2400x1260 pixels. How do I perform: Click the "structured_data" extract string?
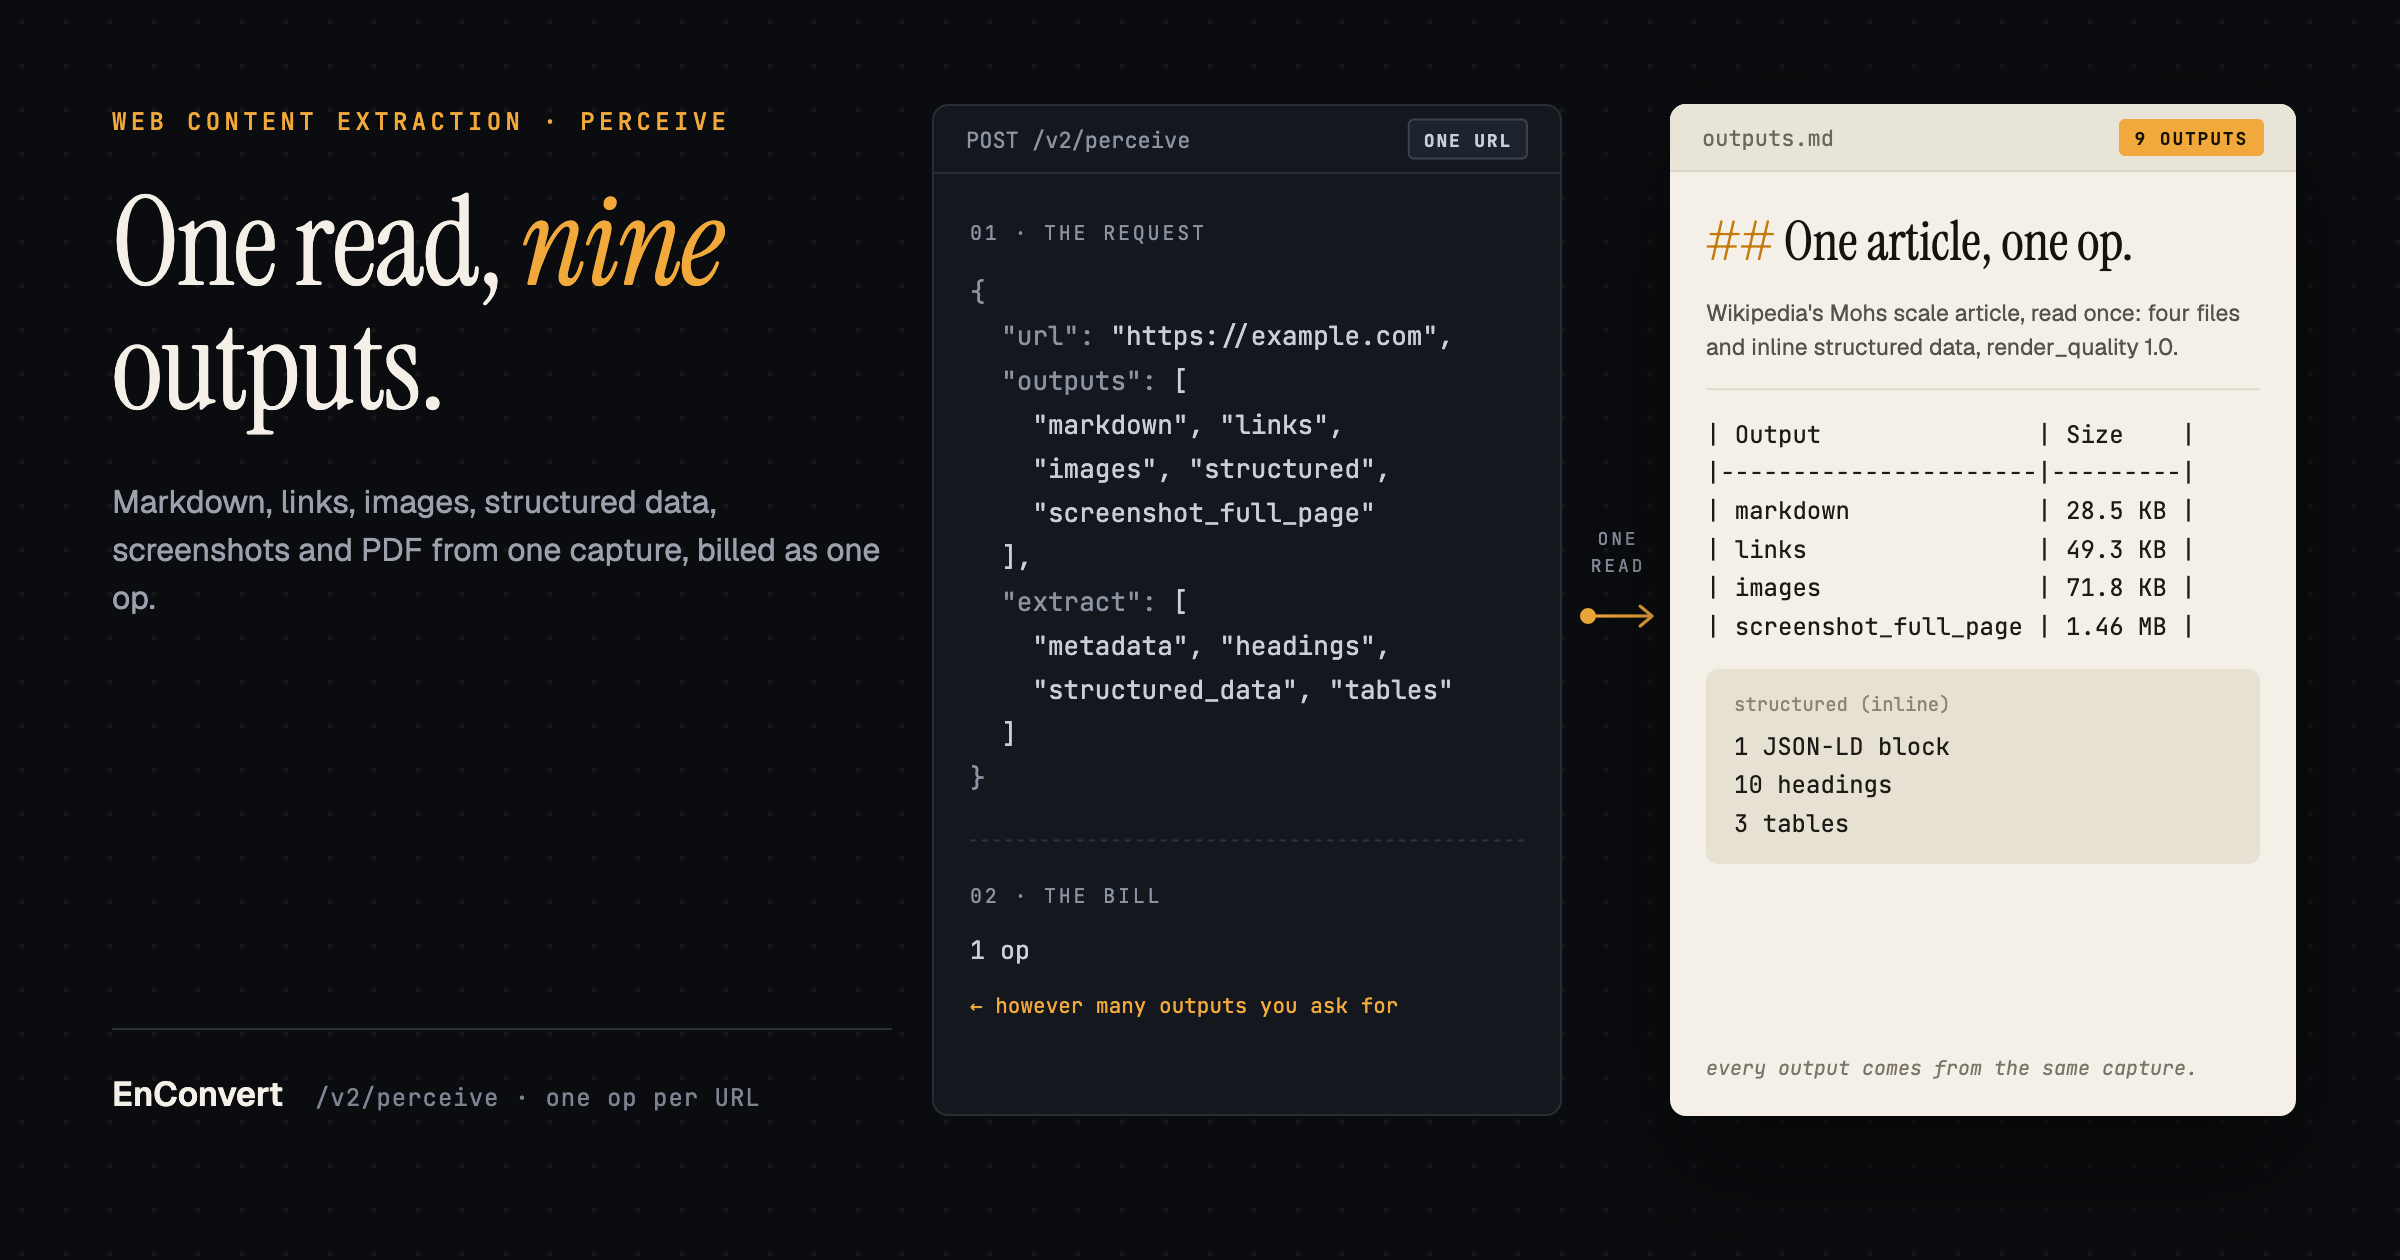1165,690
